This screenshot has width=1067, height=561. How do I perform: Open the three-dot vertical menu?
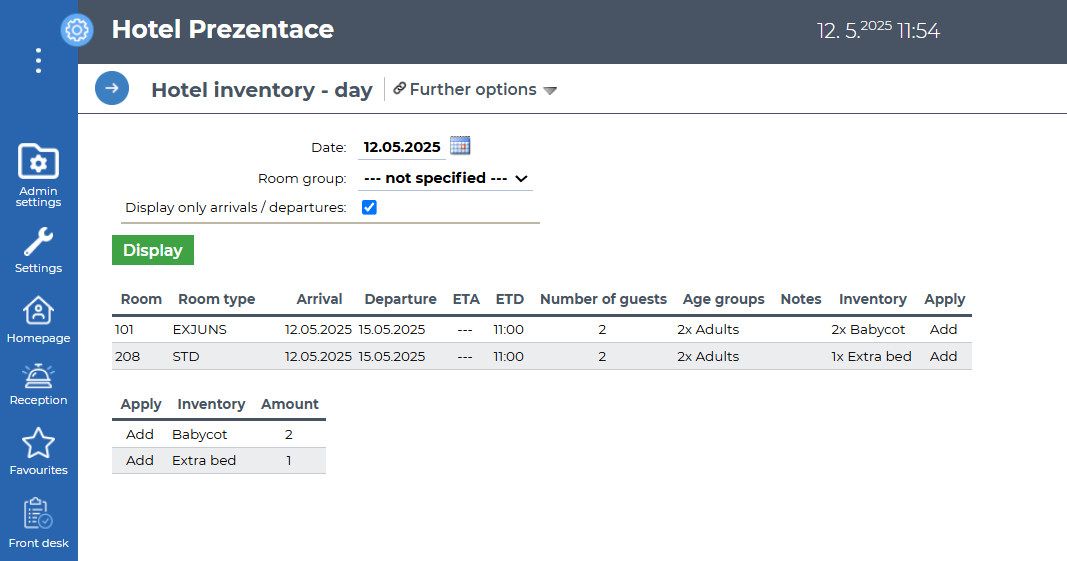click(38, 61)
